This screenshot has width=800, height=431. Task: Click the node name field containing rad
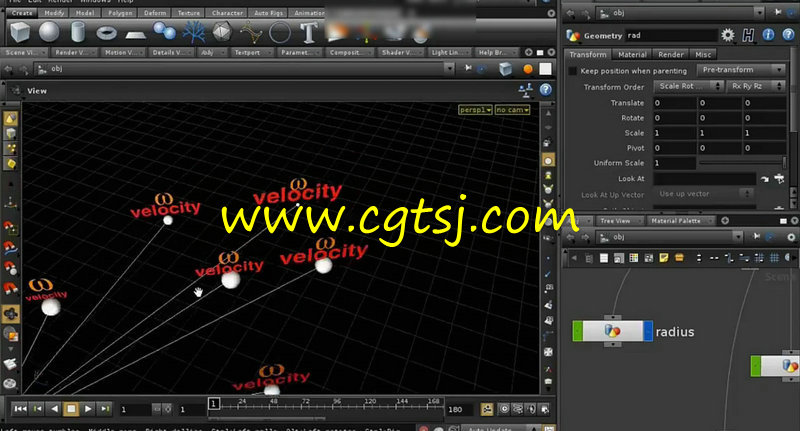(671, 35)
